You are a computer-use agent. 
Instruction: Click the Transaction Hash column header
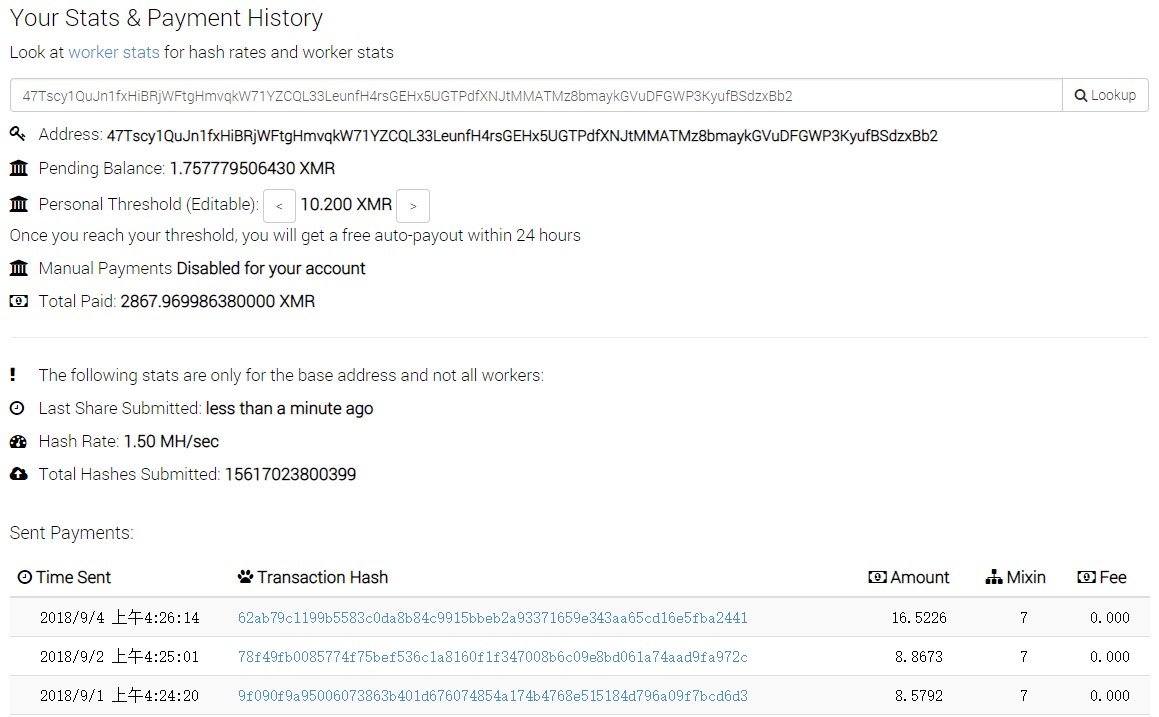313,577
